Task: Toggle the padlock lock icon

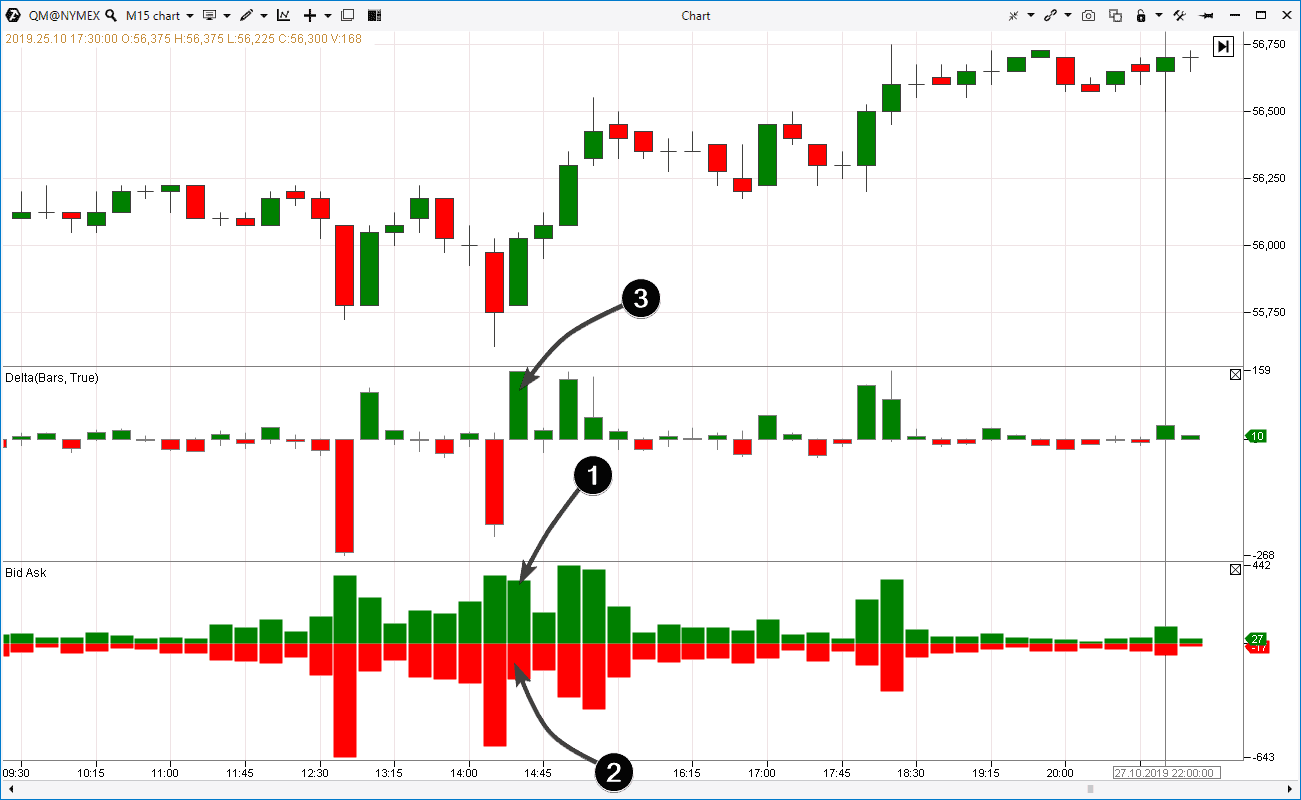Action: pyautogui.click(x=1141, y=15)
